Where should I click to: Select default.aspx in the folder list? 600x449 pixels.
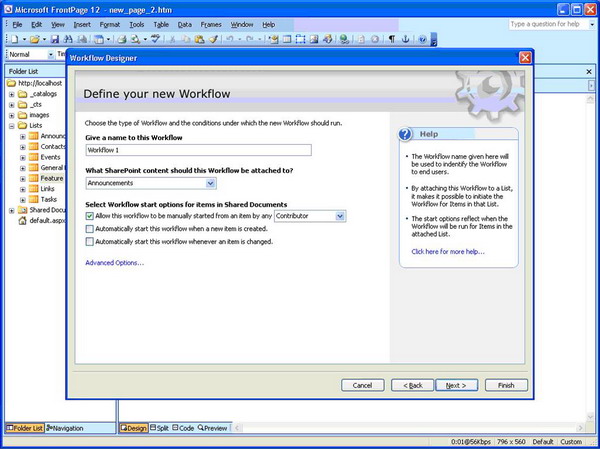coord(43,221)
